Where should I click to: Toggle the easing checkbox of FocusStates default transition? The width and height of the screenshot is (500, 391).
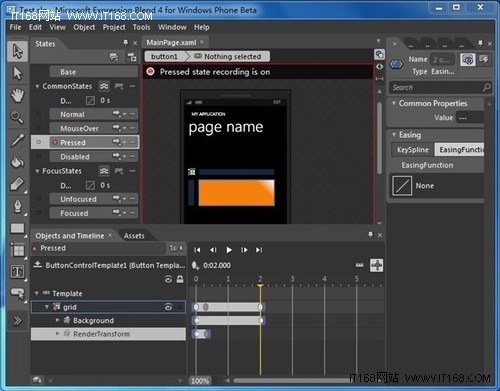tap(90, 185)
